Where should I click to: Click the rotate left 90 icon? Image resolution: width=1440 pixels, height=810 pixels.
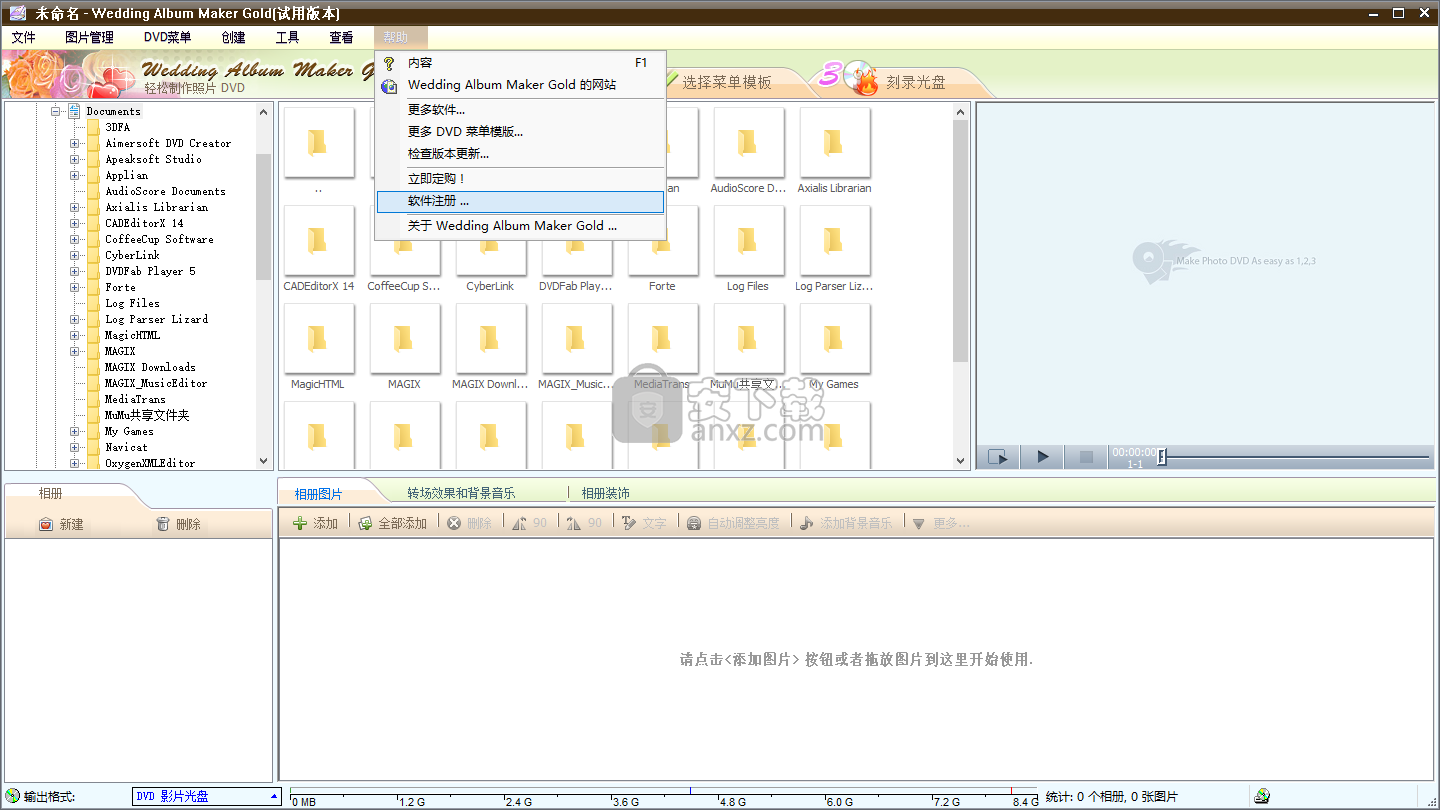click(x=520, y=523)
